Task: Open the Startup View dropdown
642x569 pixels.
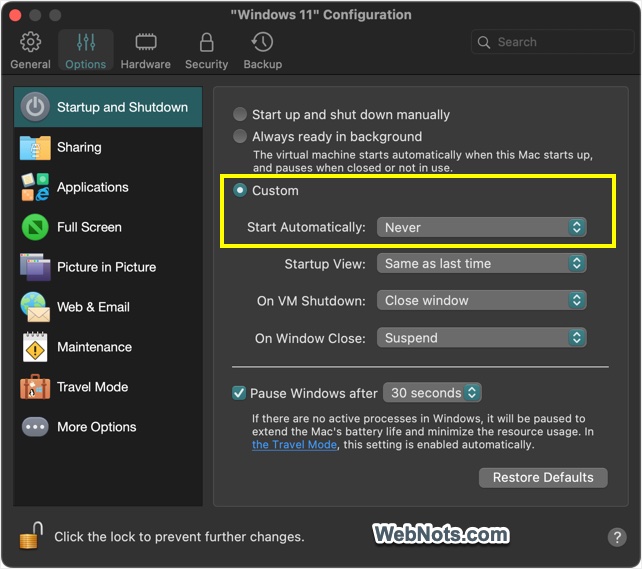Action: coord(482,263)
